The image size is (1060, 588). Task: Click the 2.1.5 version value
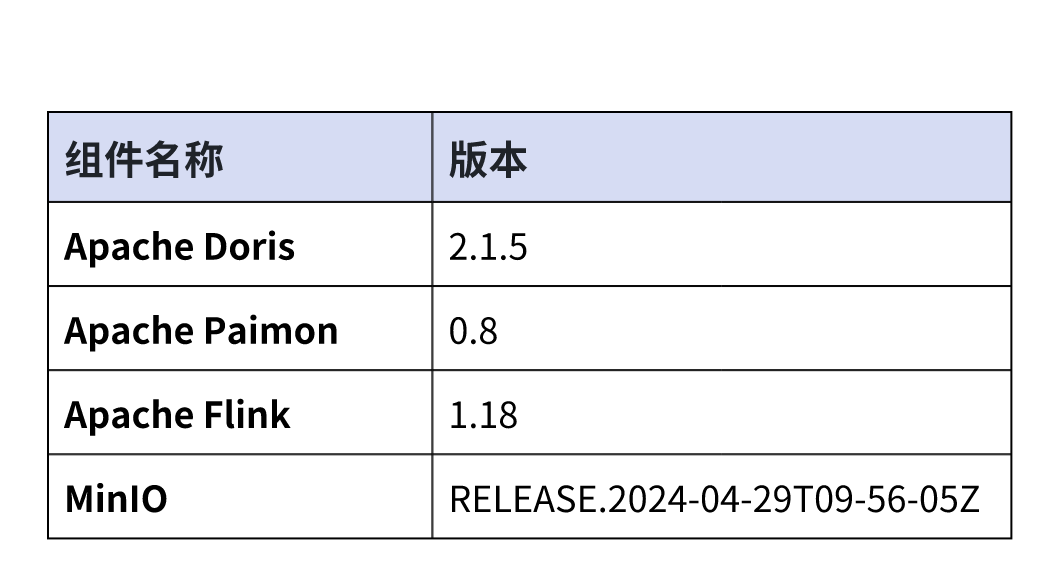coord(488,247)
